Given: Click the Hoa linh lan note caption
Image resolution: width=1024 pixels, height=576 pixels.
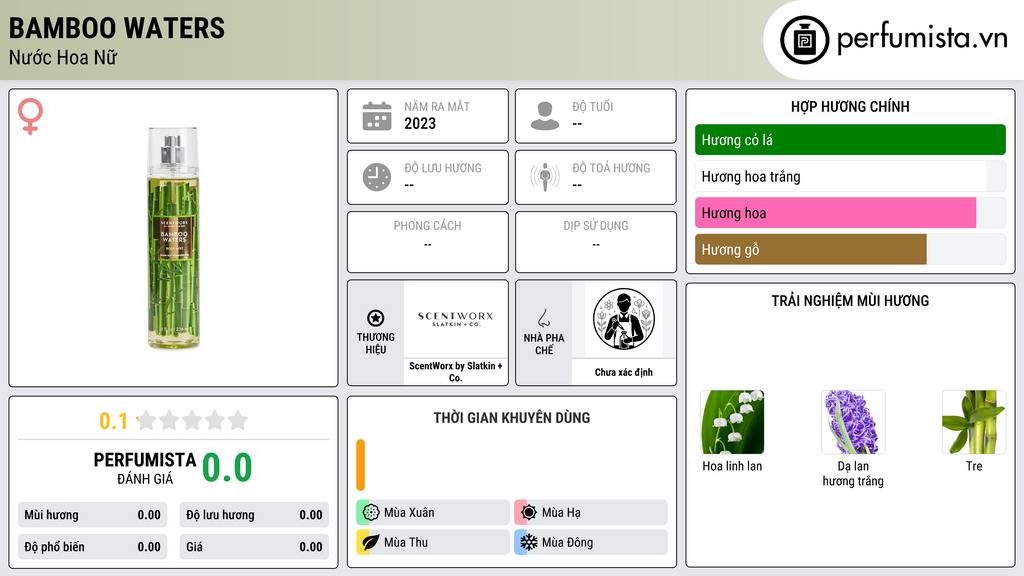Looking at the screenshot, I should tap(732, 466).
